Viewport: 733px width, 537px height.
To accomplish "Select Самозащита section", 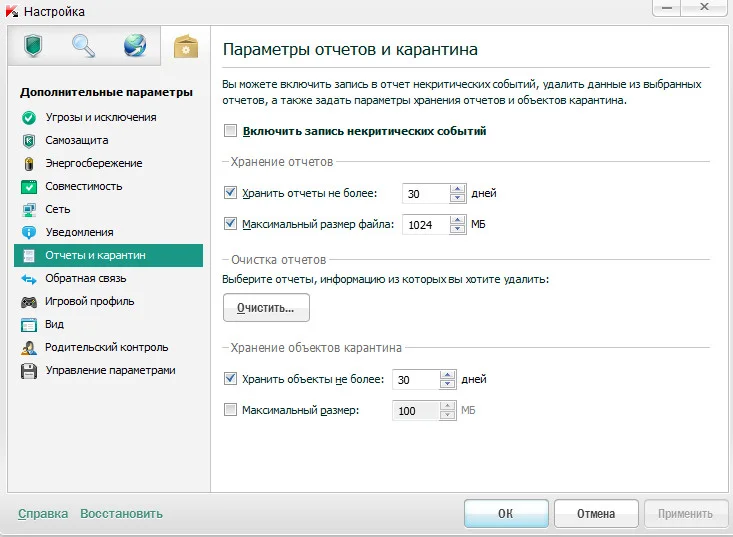I will pos(108,140).
